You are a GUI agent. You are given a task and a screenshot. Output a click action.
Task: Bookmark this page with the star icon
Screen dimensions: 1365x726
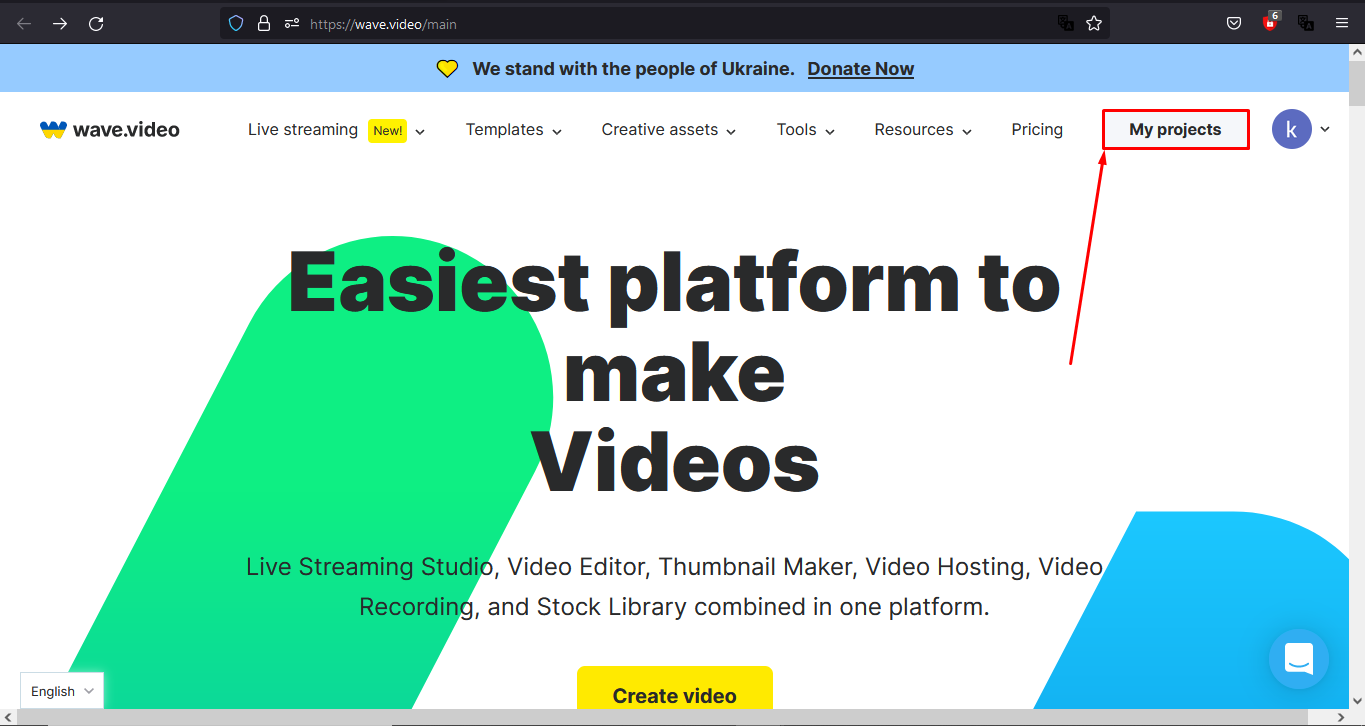[1094, 23]
